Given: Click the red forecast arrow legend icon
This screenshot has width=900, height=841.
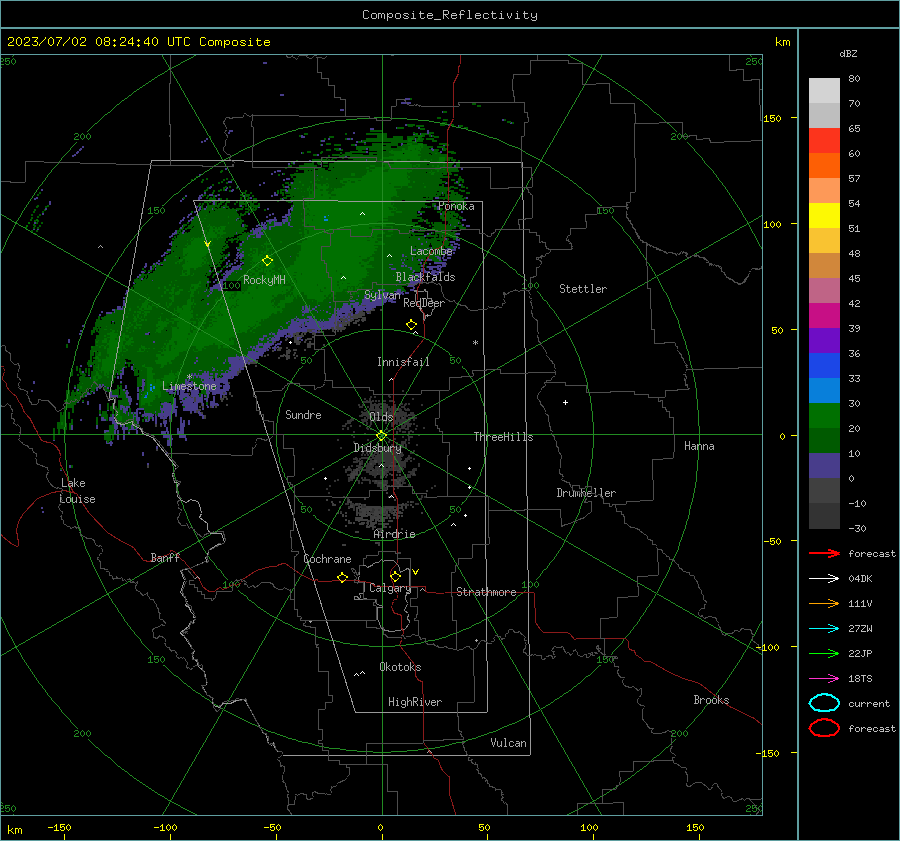Looking at the screenshot, I should pos(824,553).
